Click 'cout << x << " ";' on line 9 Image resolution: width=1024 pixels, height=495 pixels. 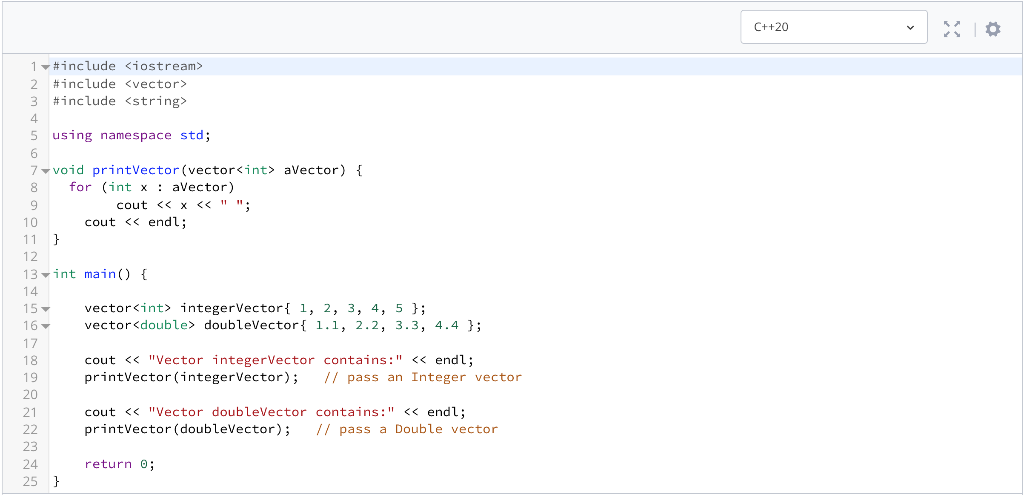tap(184, 205)
